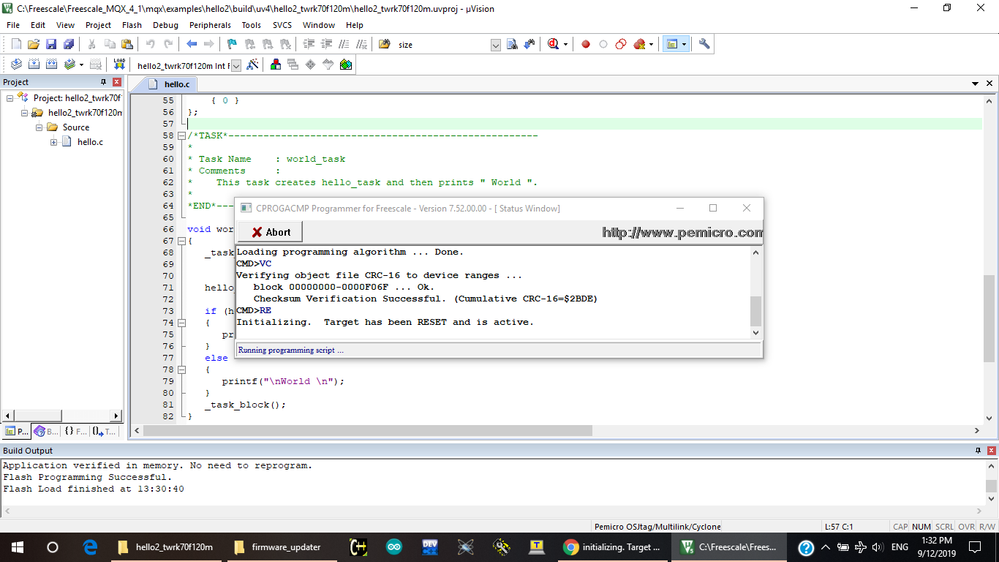Download to flash LOAD icon
The image size is (999, 562).
click(x=119, y=64)
